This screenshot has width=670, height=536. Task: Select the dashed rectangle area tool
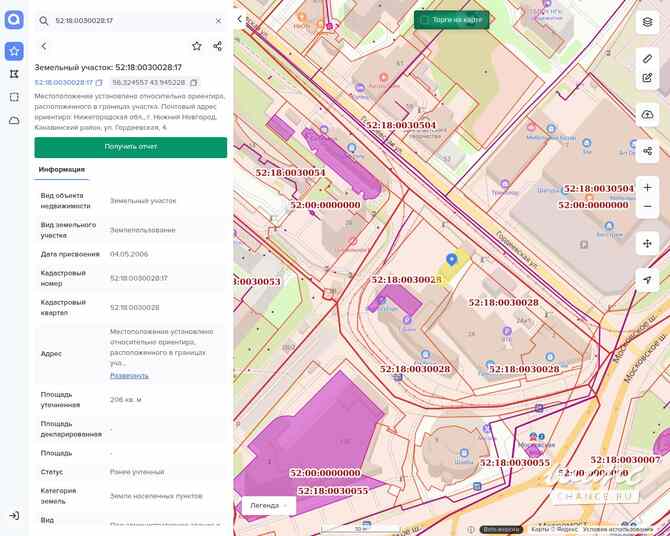coord(14,97)
